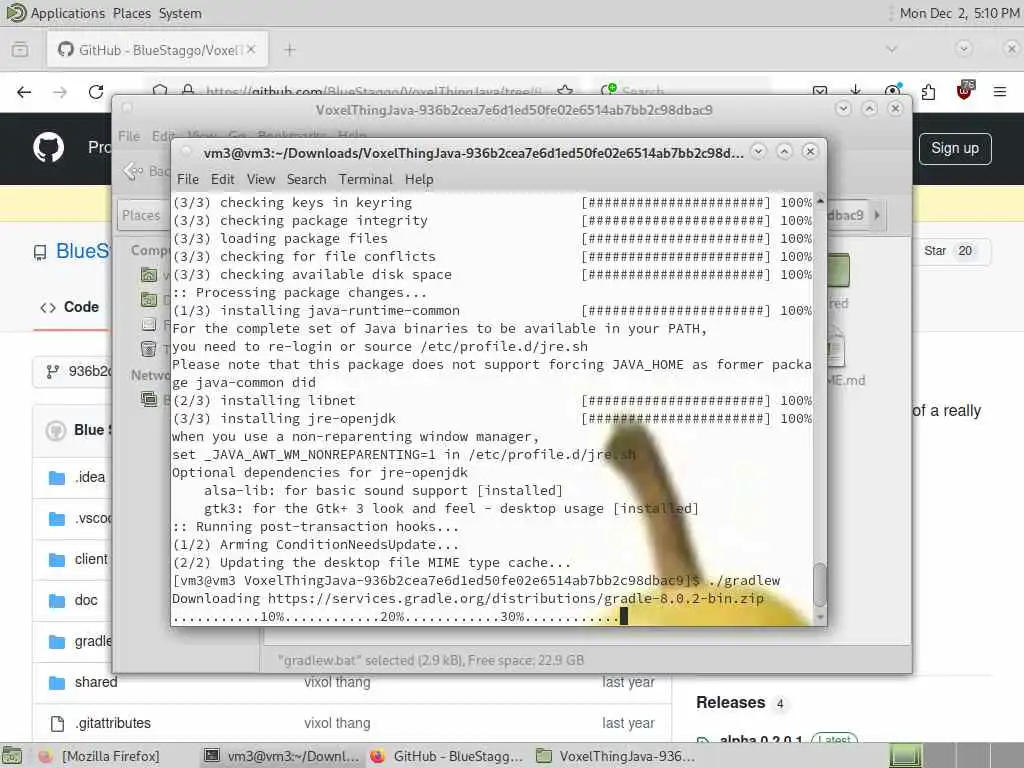1024x768 pixels.
Task: Open the terminal File menu
Action: [187, 179]
